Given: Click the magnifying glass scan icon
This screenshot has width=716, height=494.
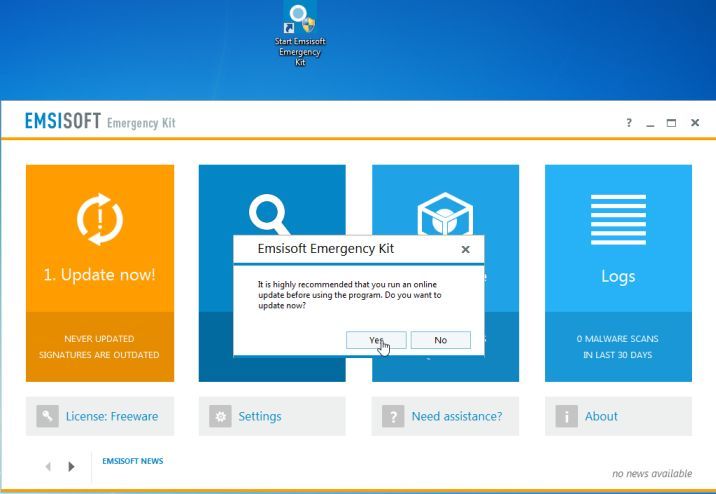Looking at the screenshot, I should (269, 214).
